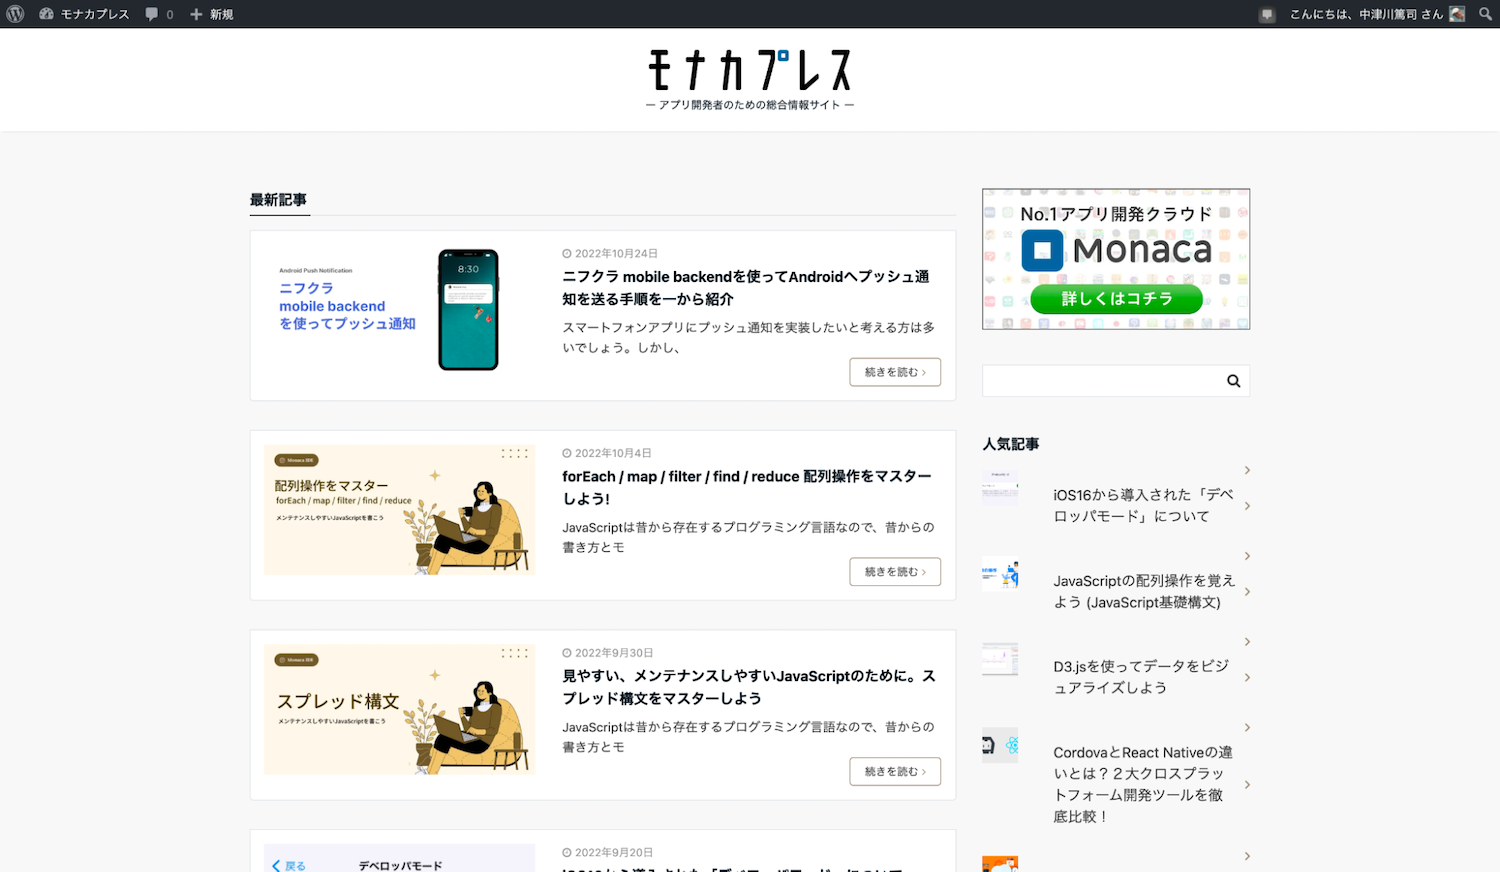Click the Monaca 詳しくはコチラ banner button
The height and width of the screenshot is (872, 1500).
tap(1116, 299)
